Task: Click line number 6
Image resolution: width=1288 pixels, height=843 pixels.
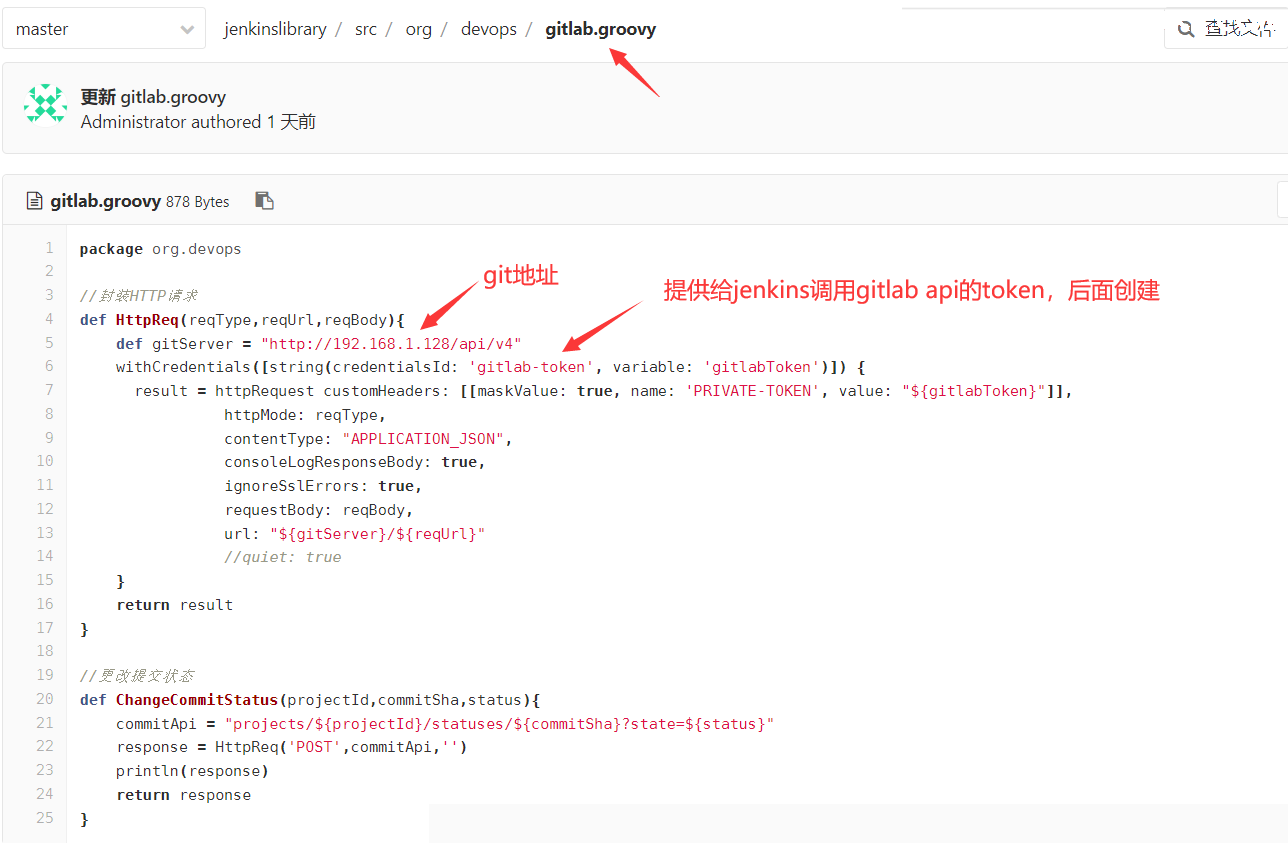Action: click(49, 366)
